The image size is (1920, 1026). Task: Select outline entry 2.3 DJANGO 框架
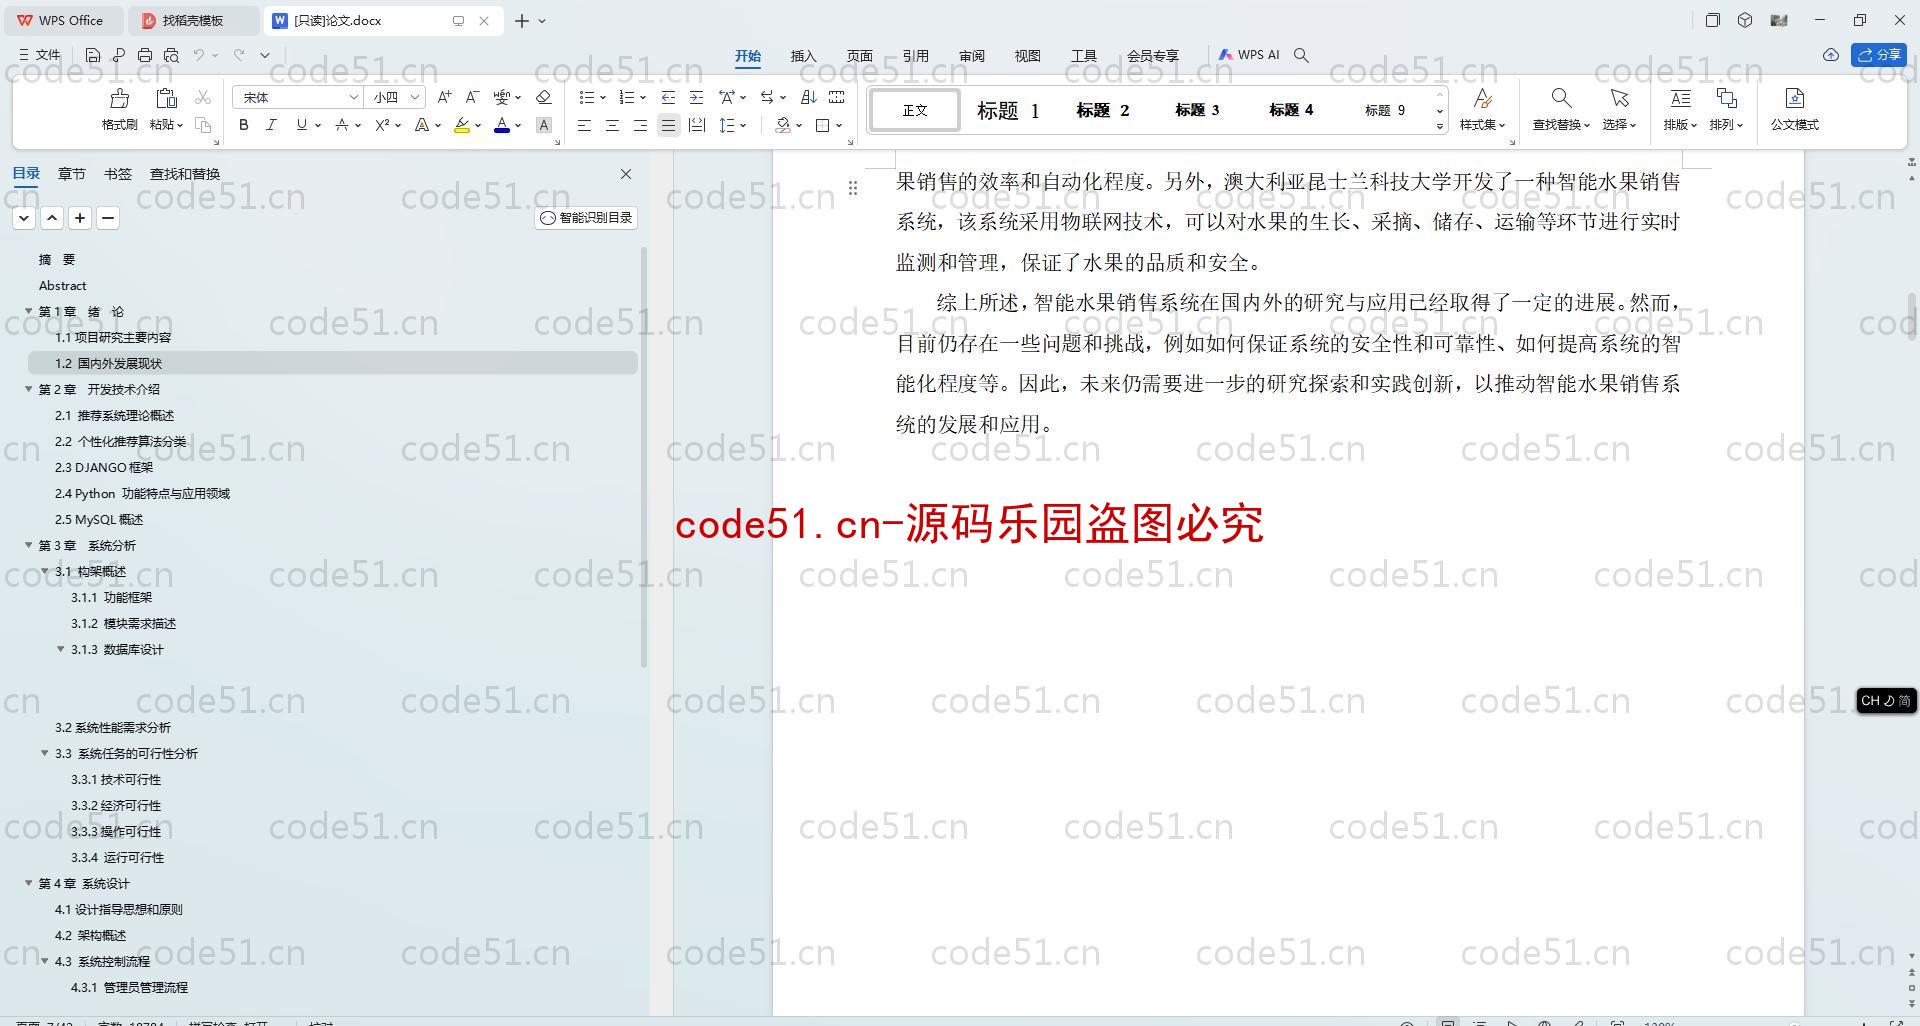104,467
